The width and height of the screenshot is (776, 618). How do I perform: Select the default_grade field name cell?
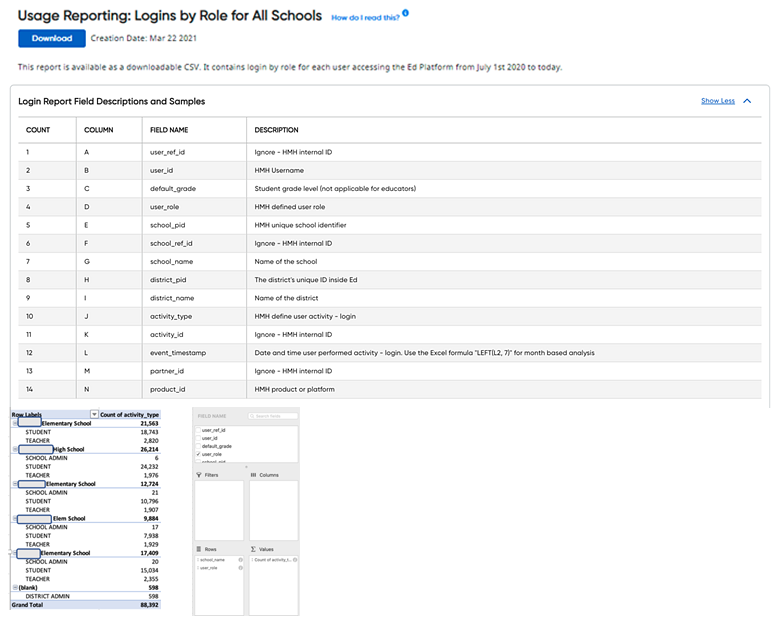[173, 189]
